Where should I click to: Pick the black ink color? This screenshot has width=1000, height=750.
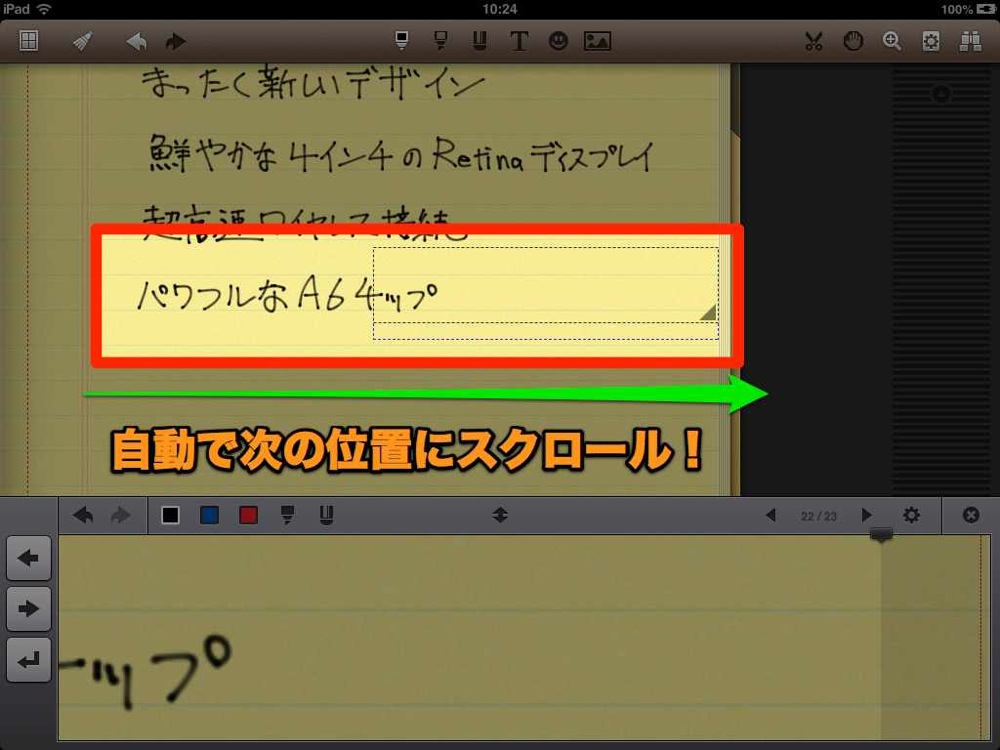pos(170,515)
